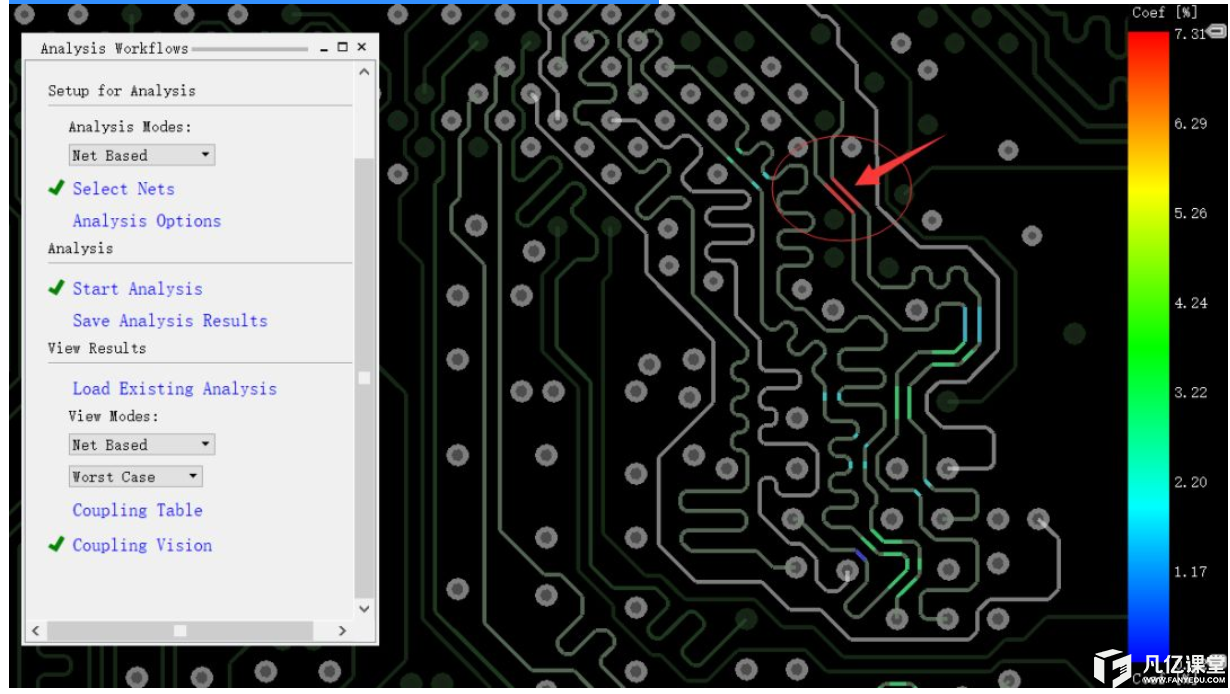Click the 2.20 value on color legend
1230x694 pixels.
1190,482
